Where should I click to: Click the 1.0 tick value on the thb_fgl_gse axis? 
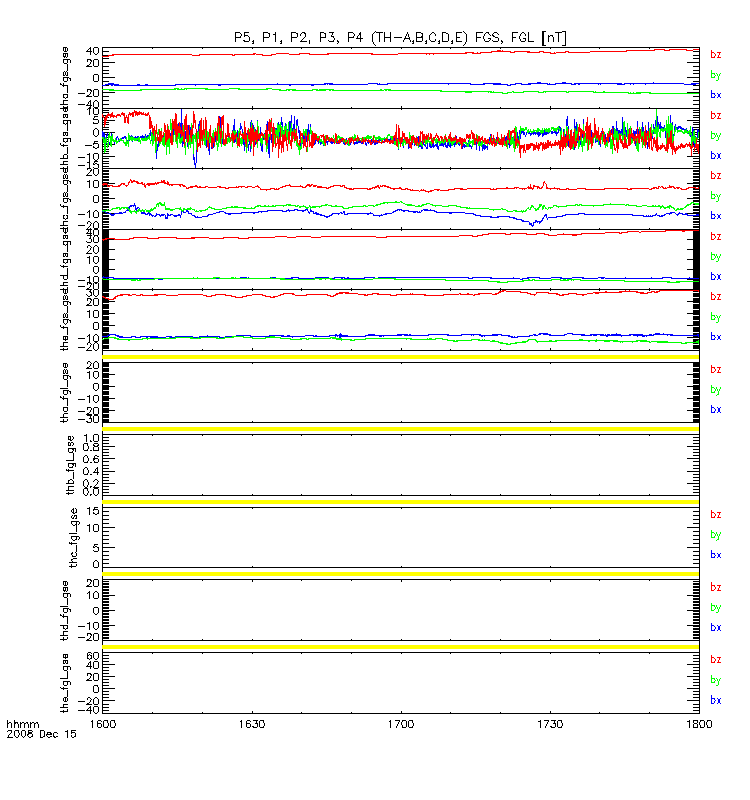point(91,438)
